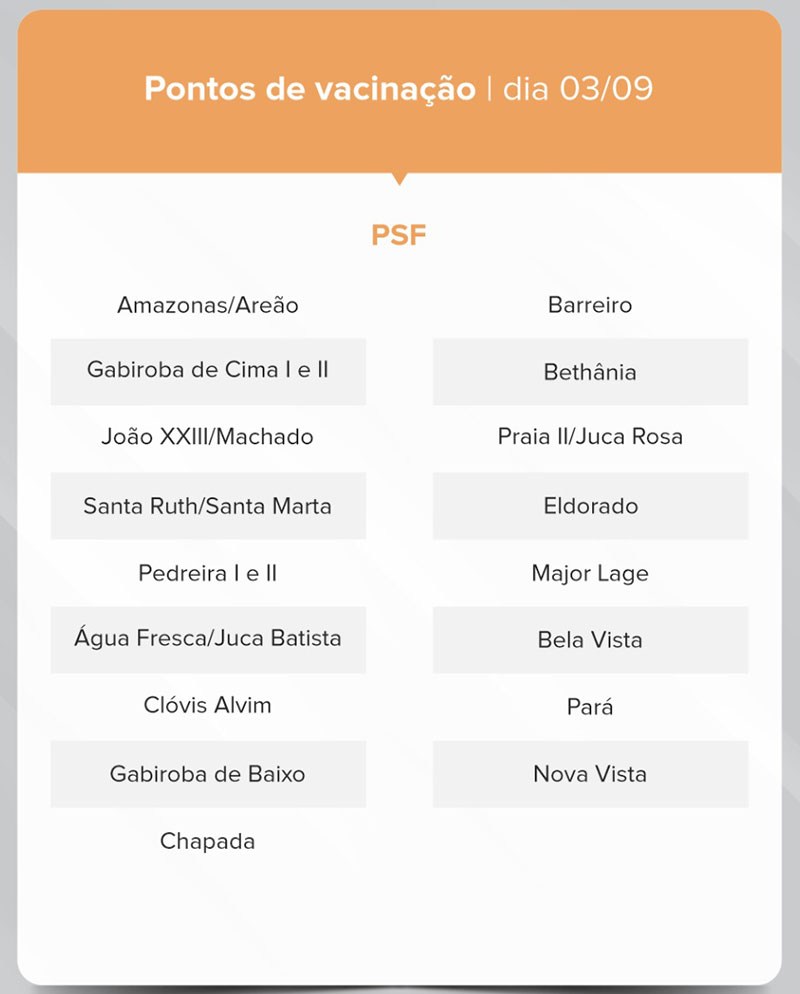Click the dia 03/09 date text
The width and height of the screenshot is (800, 994).
point(578,88)
